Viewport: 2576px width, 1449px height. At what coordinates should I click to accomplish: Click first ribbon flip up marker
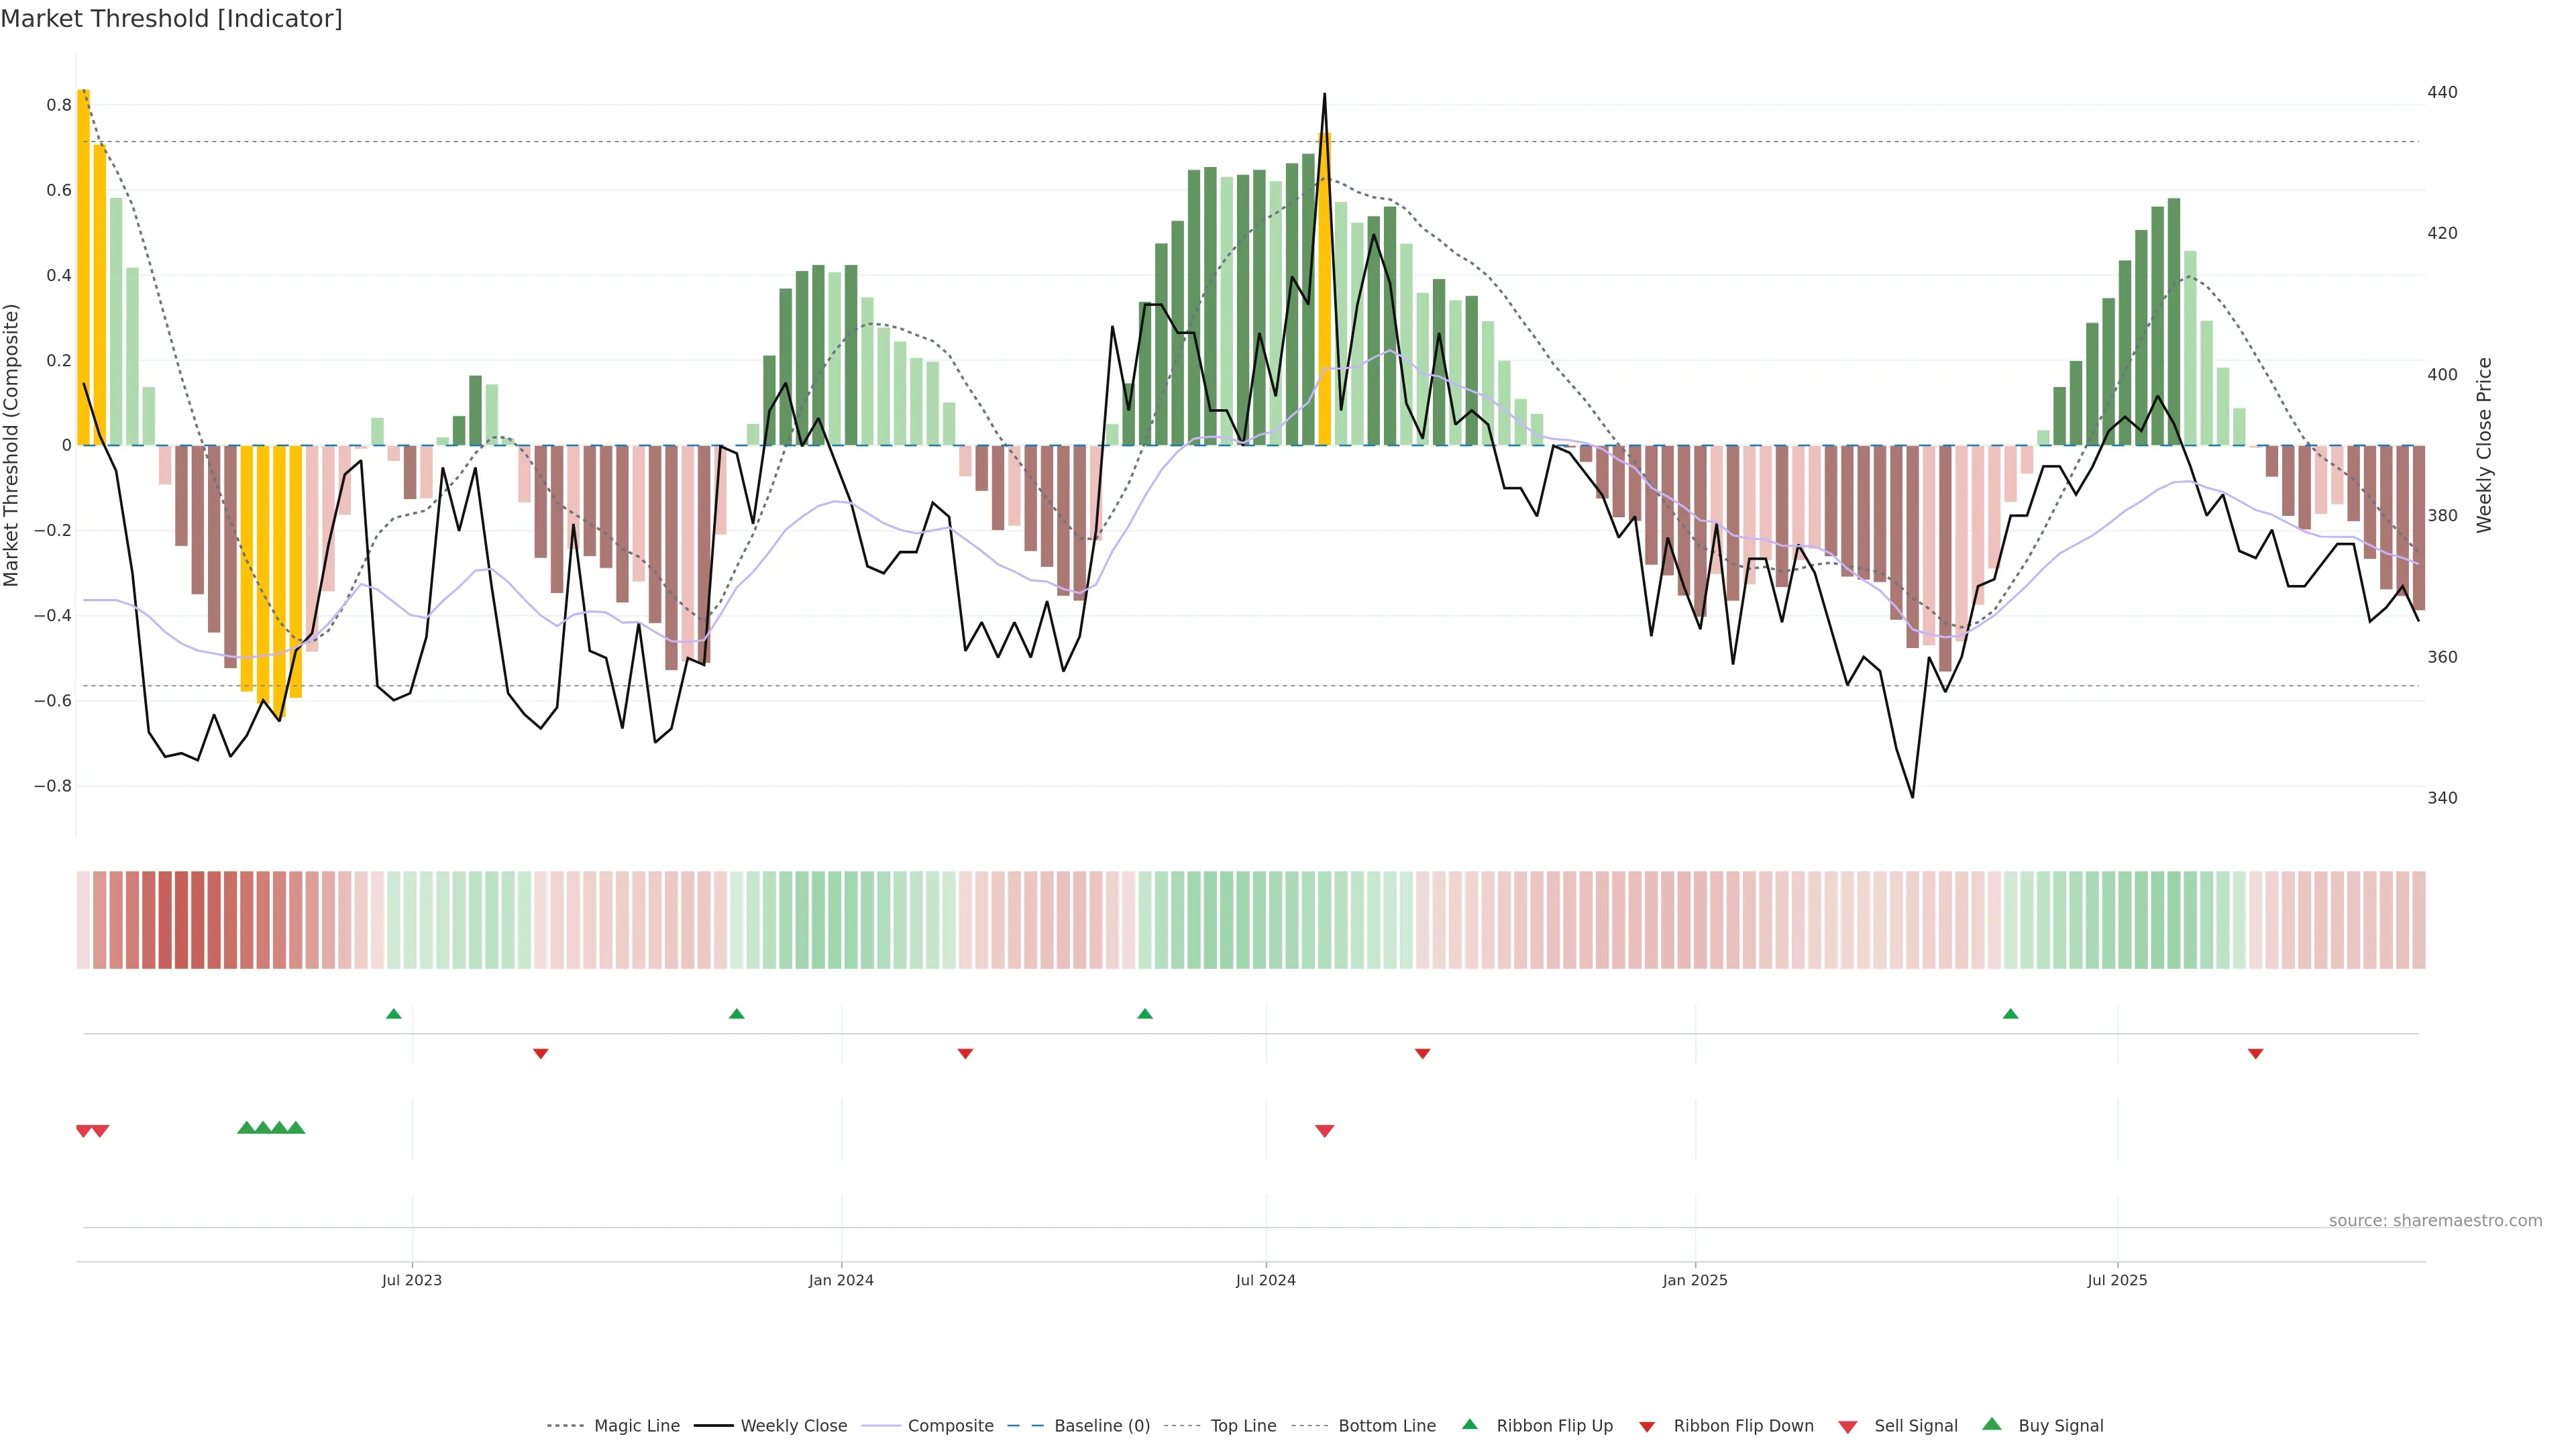click(x=394, y=1014)
